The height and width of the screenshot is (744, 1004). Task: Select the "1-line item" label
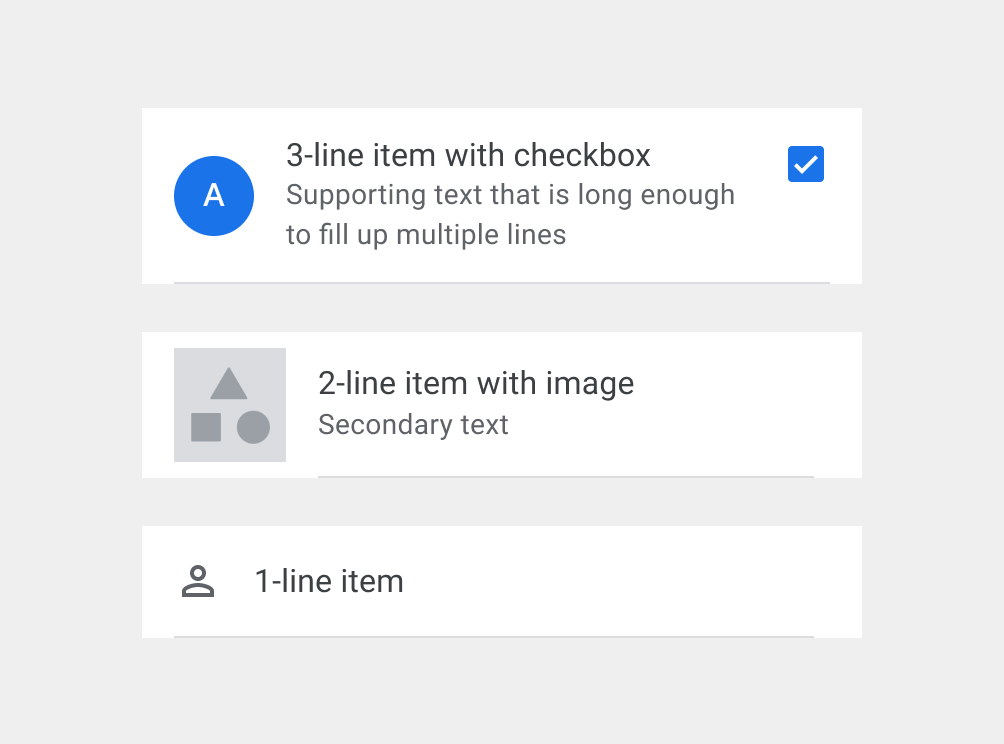pos(329,581)
